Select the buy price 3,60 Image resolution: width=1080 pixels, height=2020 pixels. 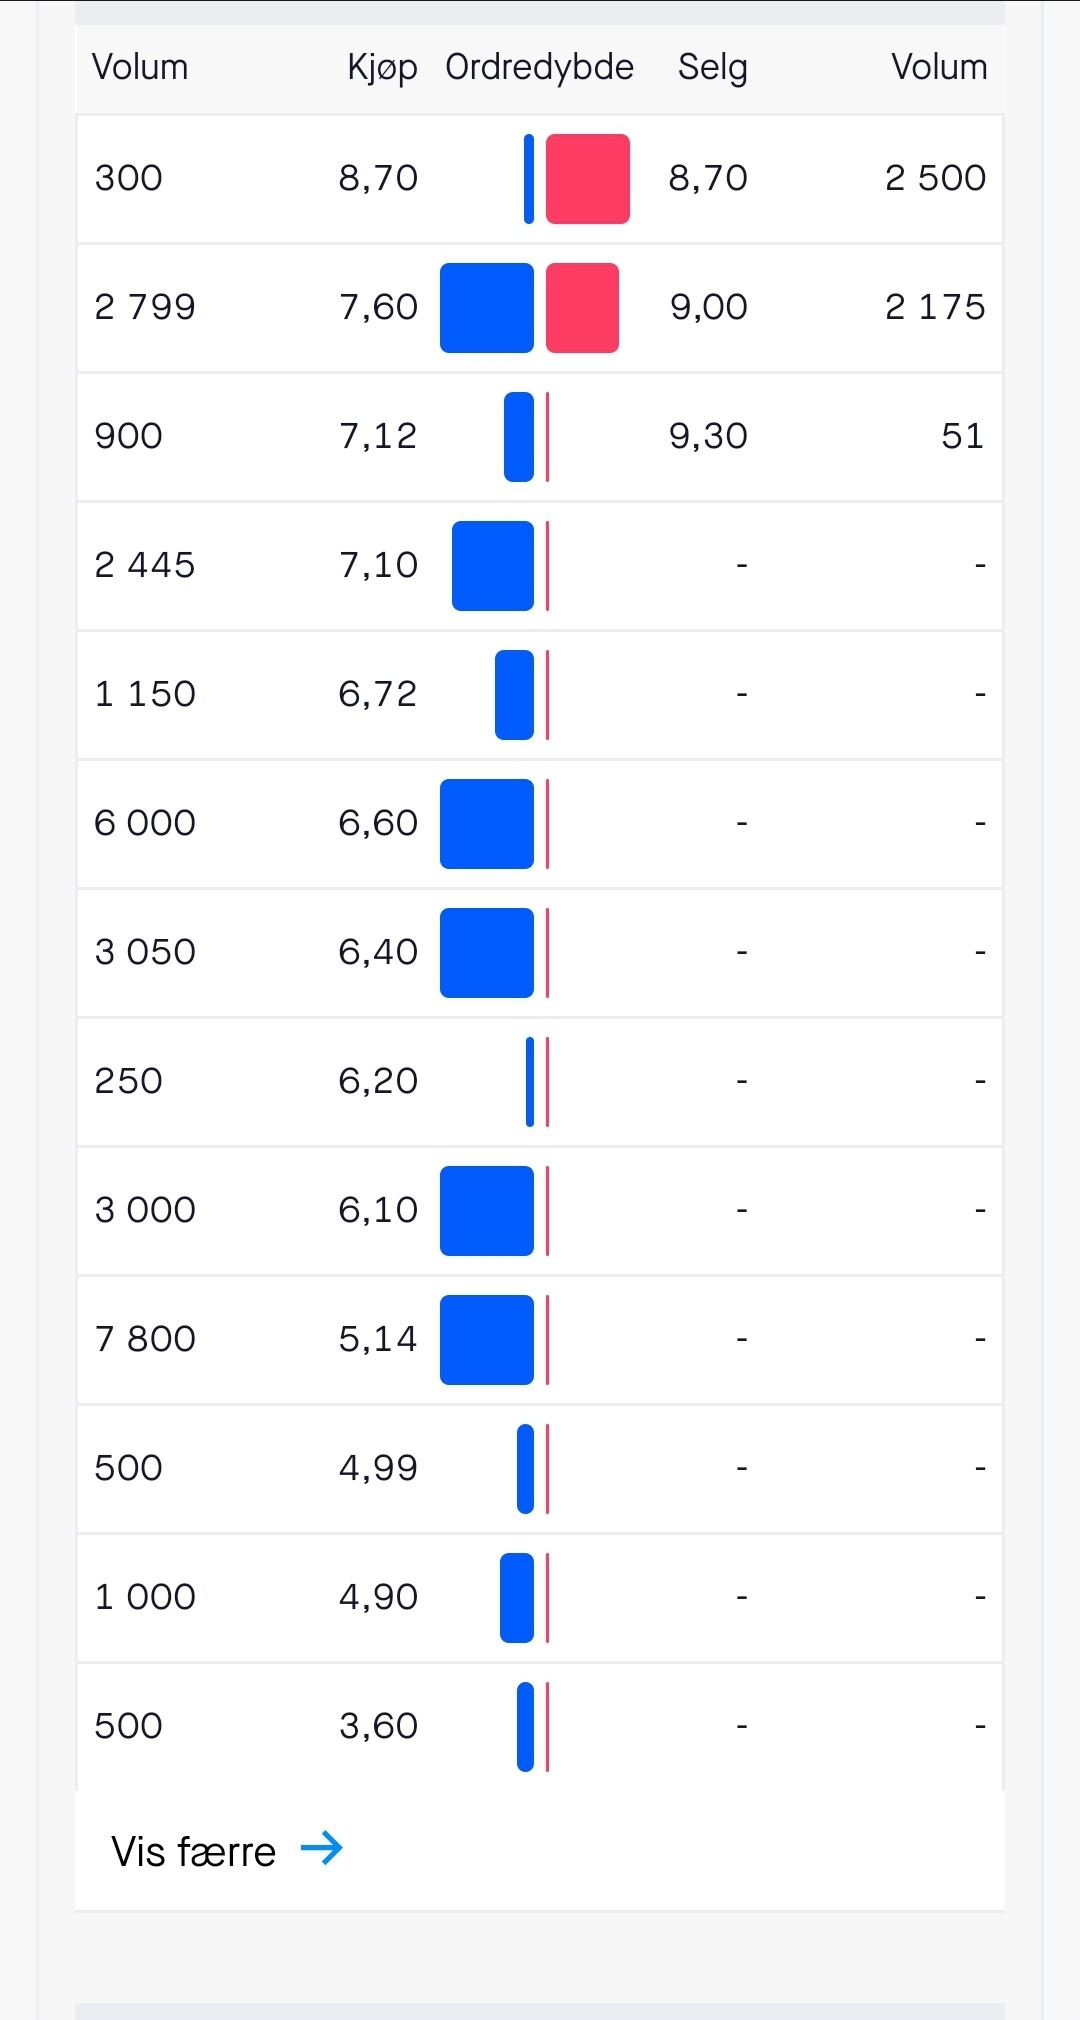tap(378, 1726)
